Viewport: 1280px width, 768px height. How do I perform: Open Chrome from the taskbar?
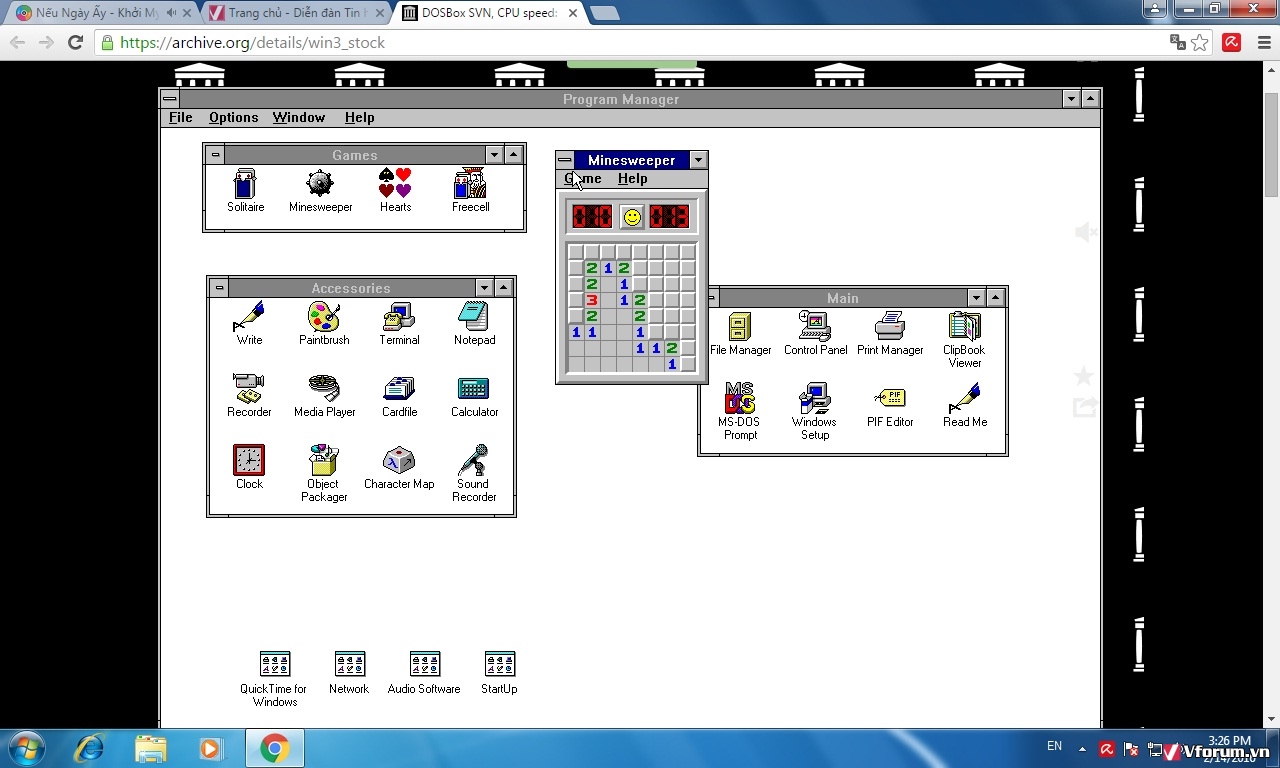[274, 748]
